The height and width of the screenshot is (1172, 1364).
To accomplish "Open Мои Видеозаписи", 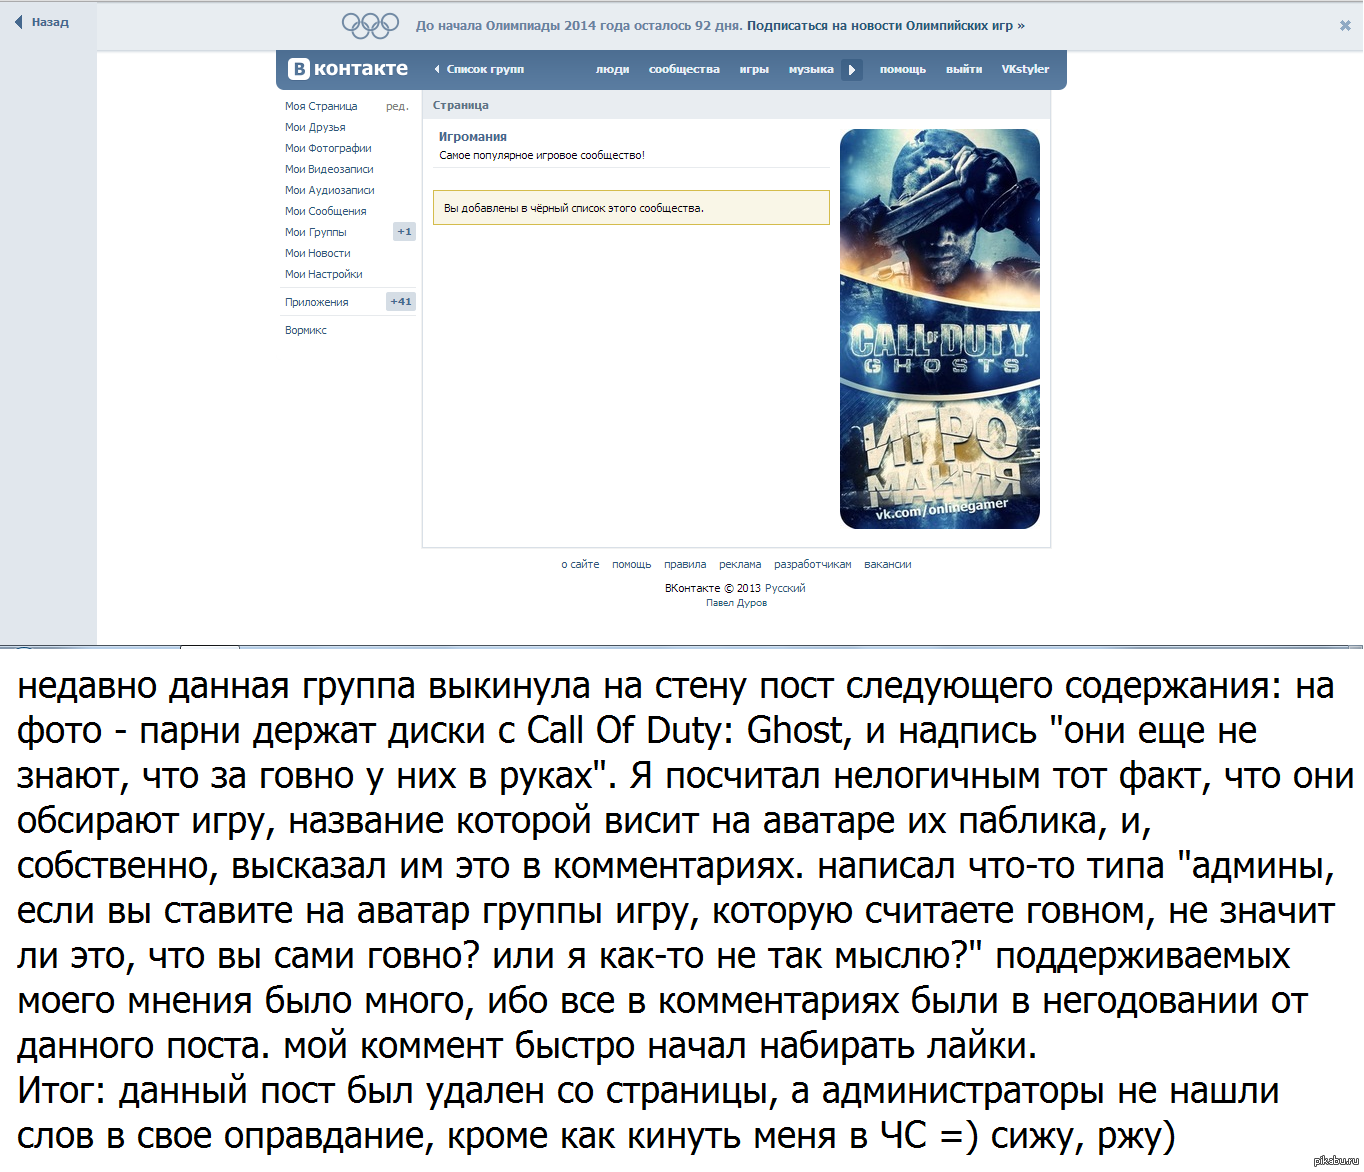I will tap(329, 169).
